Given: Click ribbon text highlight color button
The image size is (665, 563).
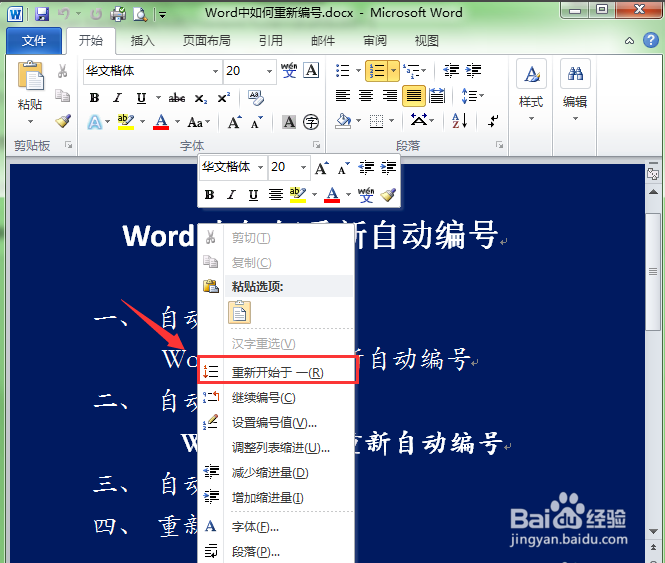Looking at the screenshot, I should pos(126,122).
